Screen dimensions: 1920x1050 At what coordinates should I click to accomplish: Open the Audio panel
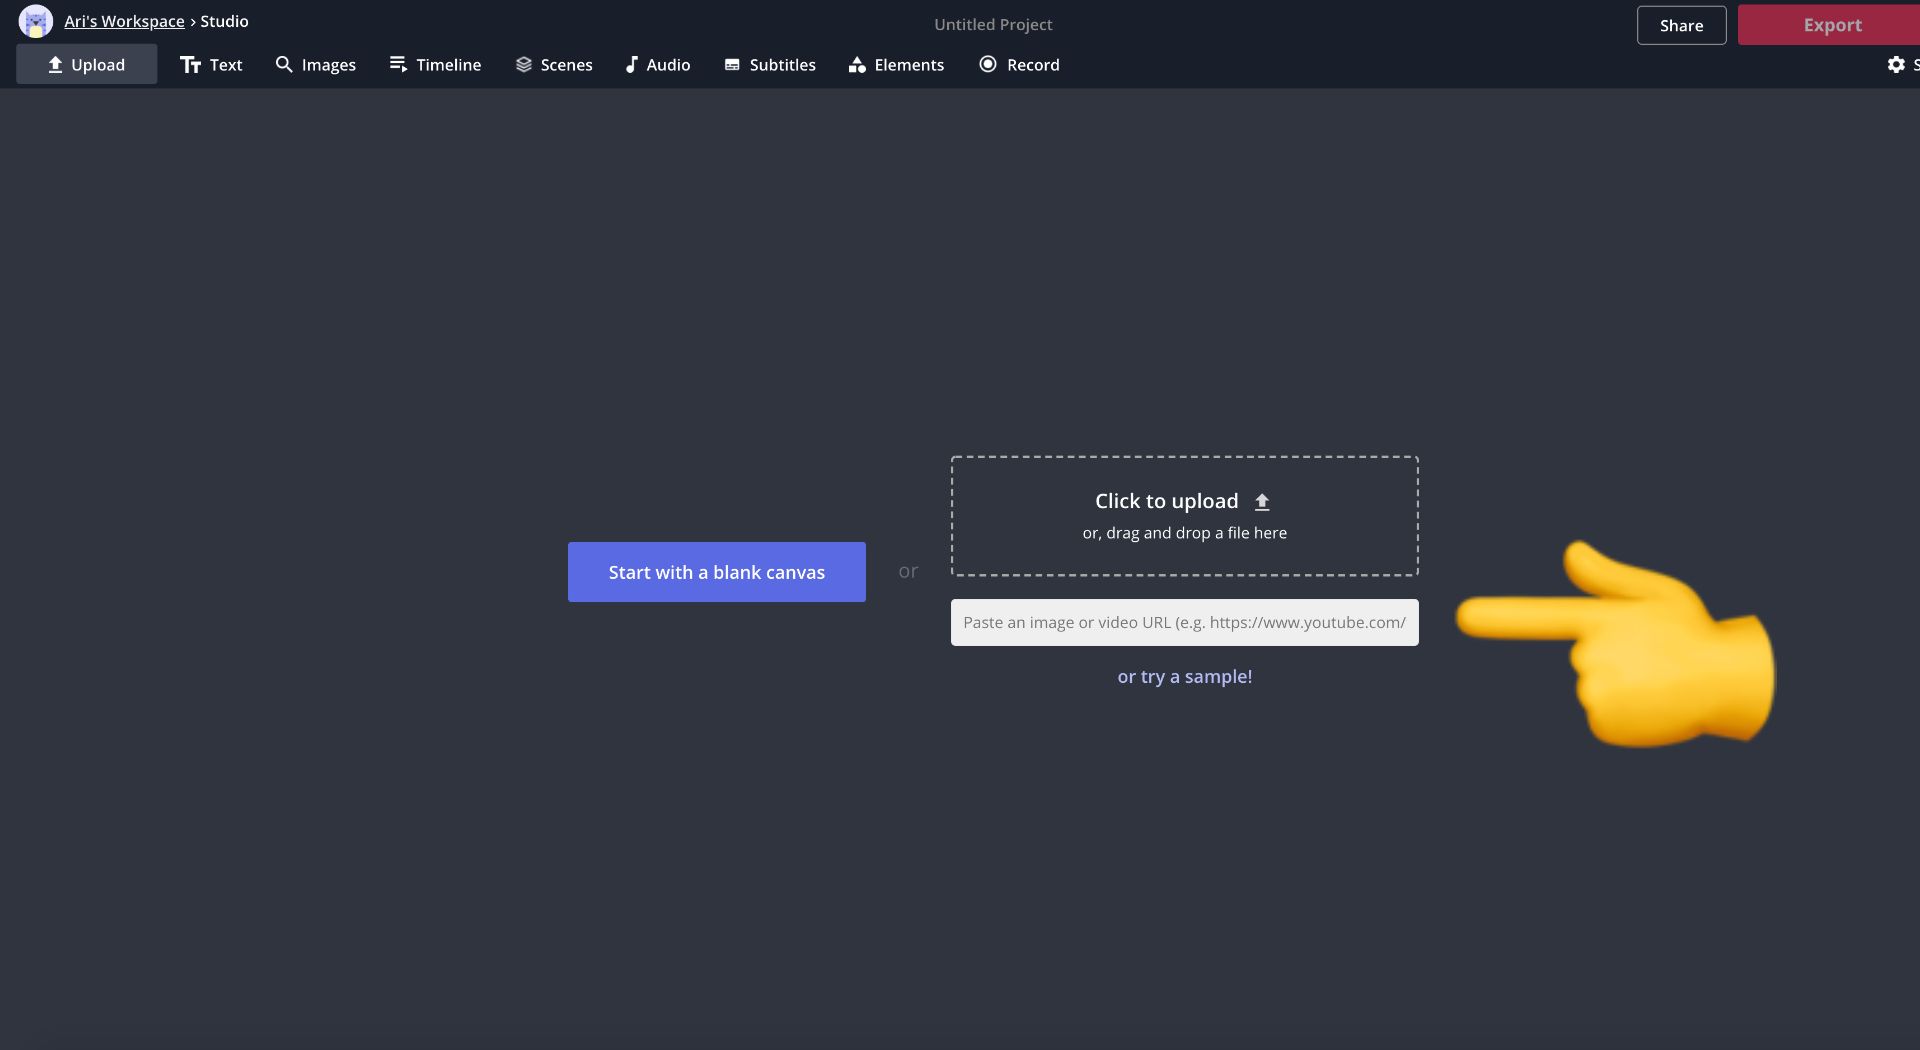pyautogui.click(x=657, y=64)
